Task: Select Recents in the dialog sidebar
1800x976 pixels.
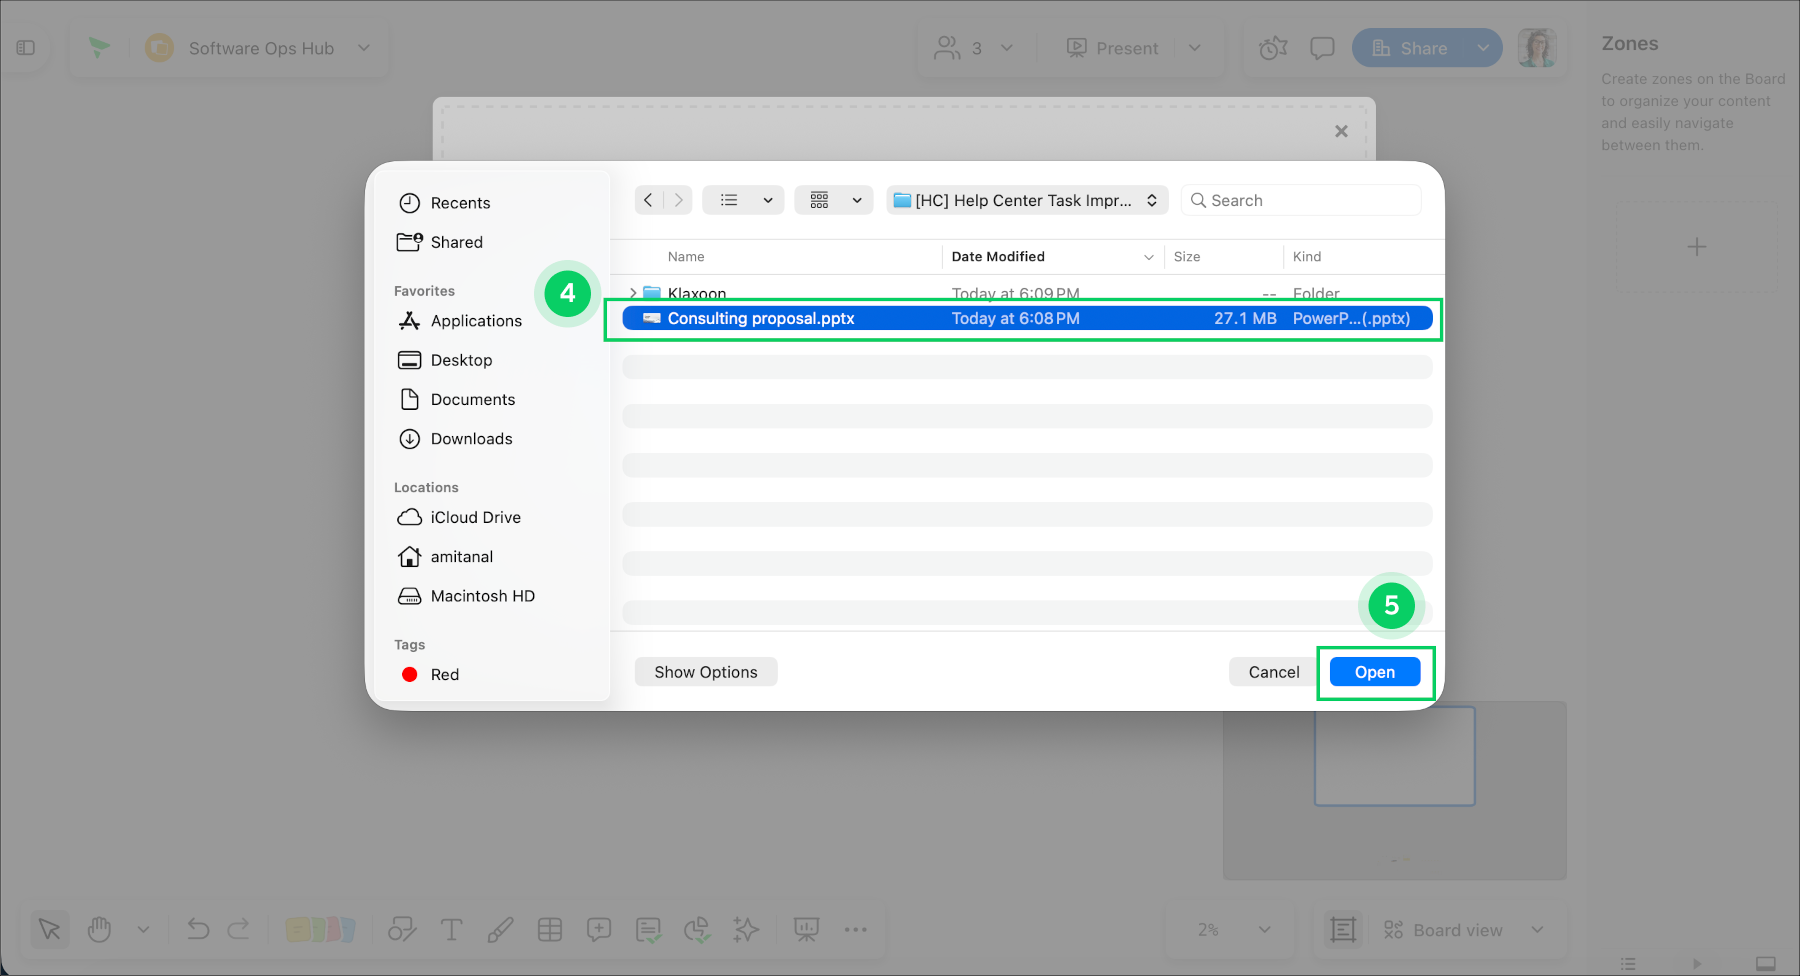Action: (x=445, y=203)
